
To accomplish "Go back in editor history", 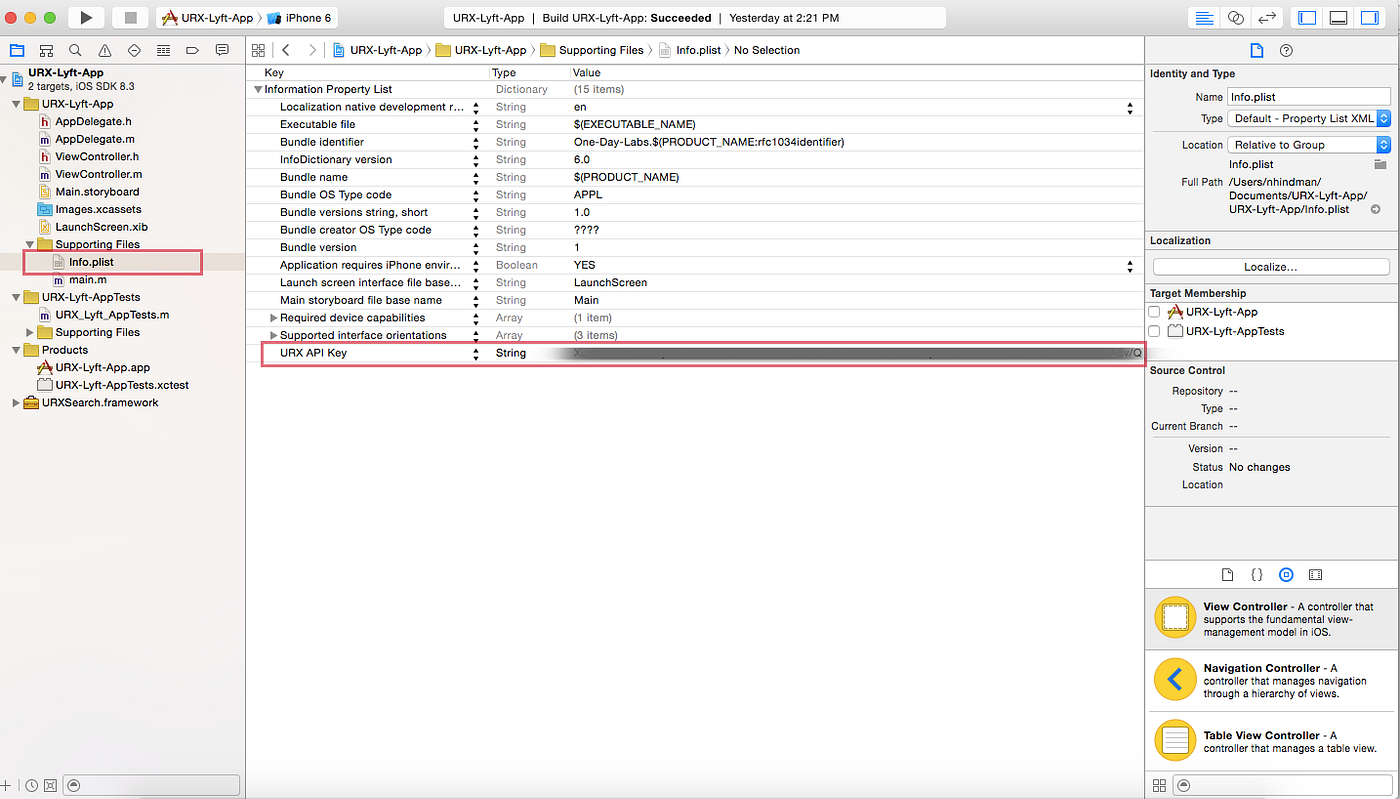I will [x=286, y=50].
